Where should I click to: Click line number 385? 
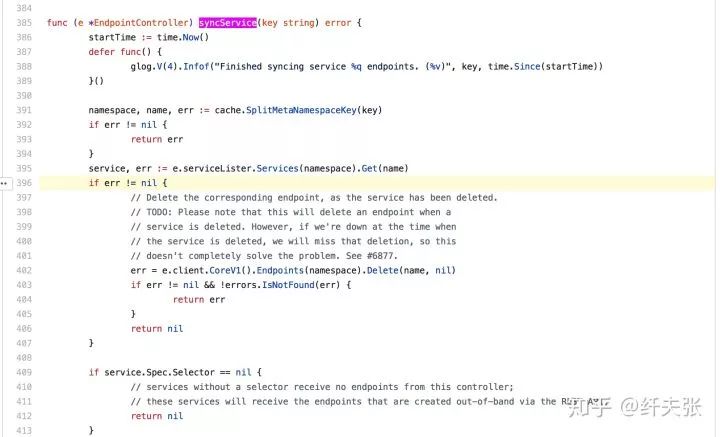tap(24, 22)
